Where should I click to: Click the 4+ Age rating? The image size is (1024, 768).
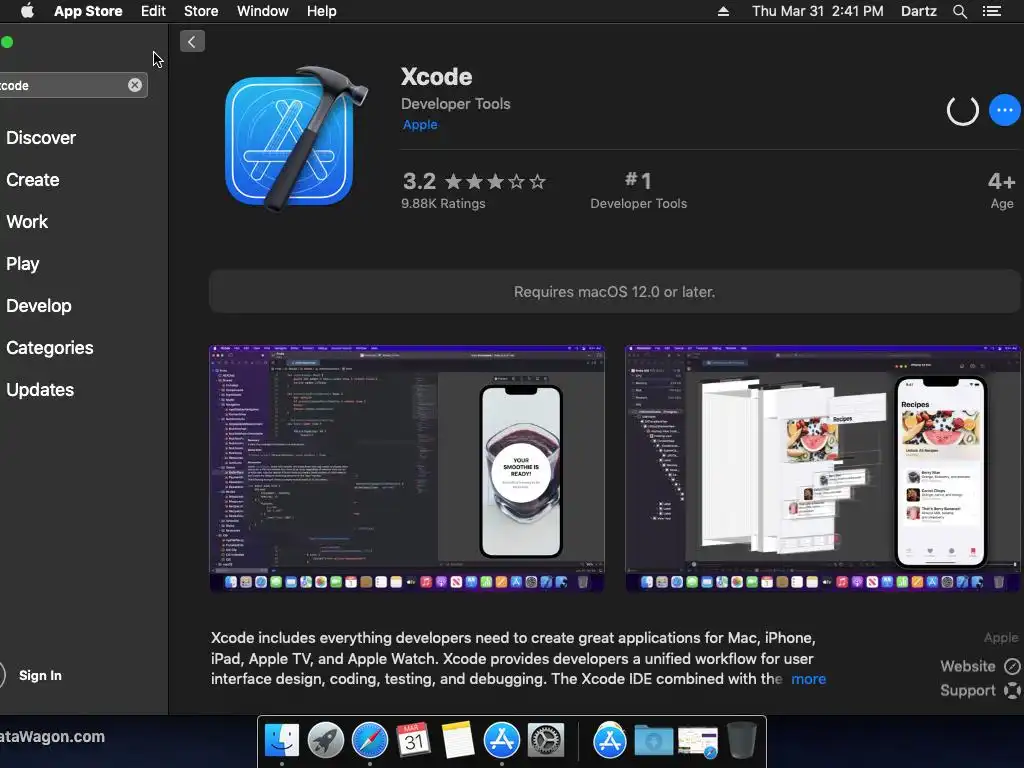(x=1001, y=190)
